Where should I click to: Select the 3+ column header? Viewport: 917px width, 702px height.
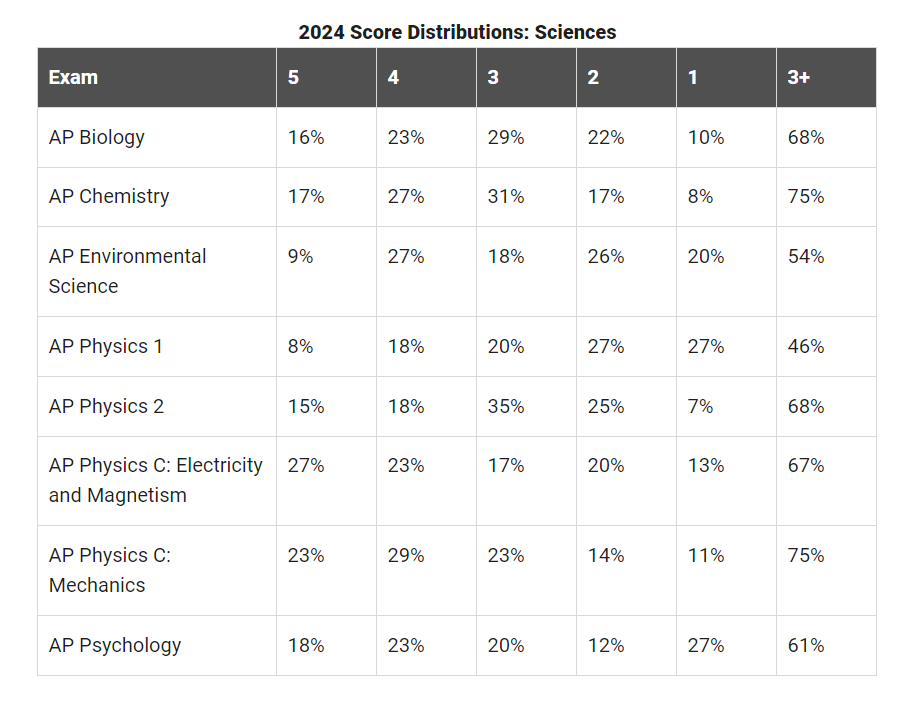[798, 77]
